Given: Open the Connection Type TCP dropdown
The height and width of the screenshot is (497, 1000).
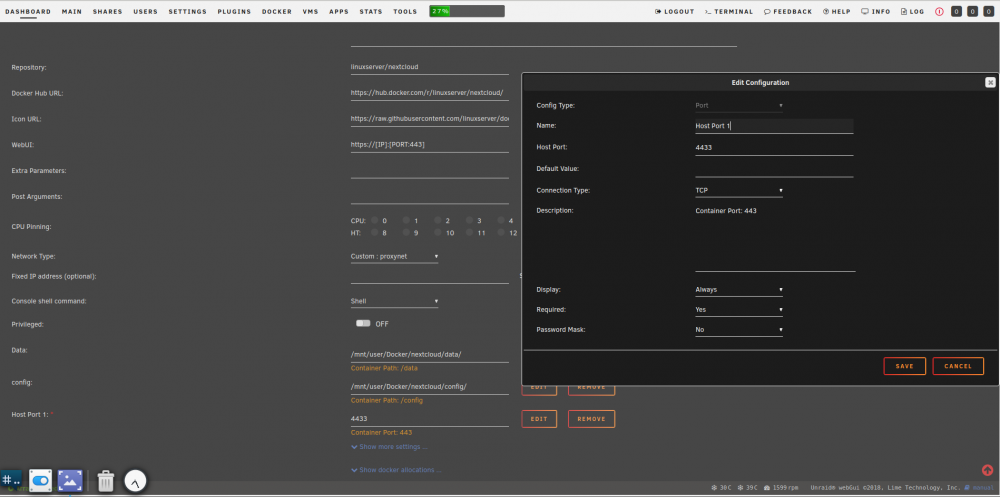Looking at the screenshot, I should pyautogui.click(x=739, y=190).
